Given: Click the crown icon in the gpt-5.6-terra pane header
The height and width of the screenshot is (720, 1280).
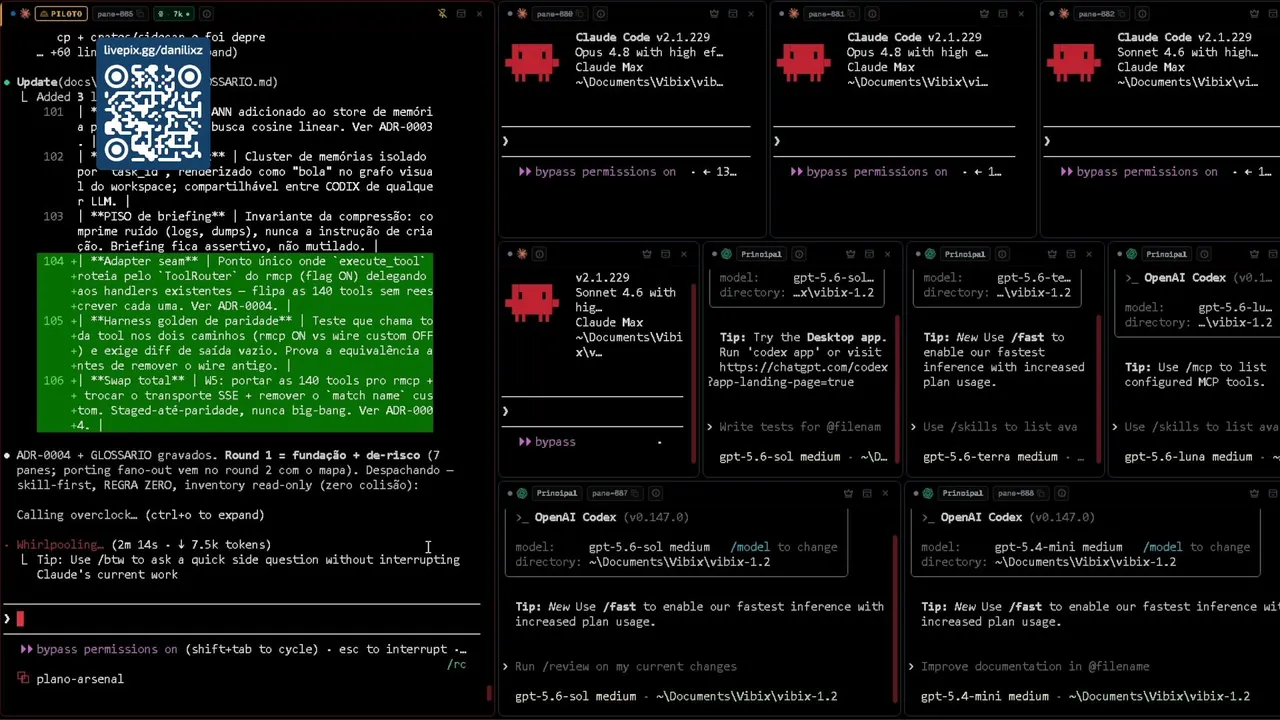Looking at the screenshot, I should point(1052,254).
